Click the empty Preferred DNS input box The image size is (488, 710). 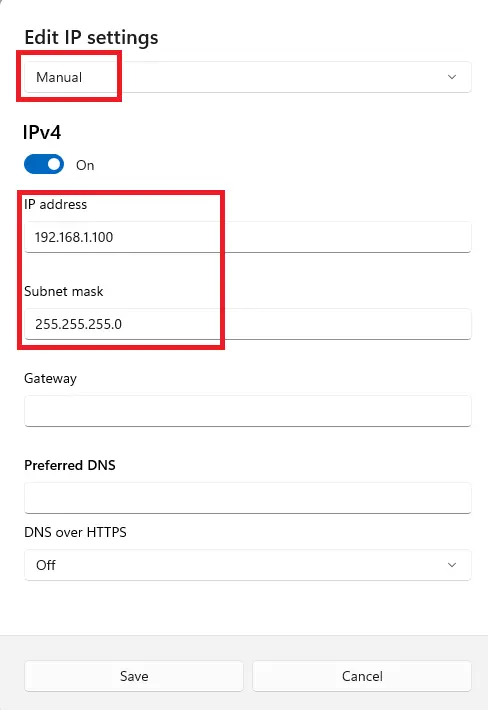pos(248,498)
